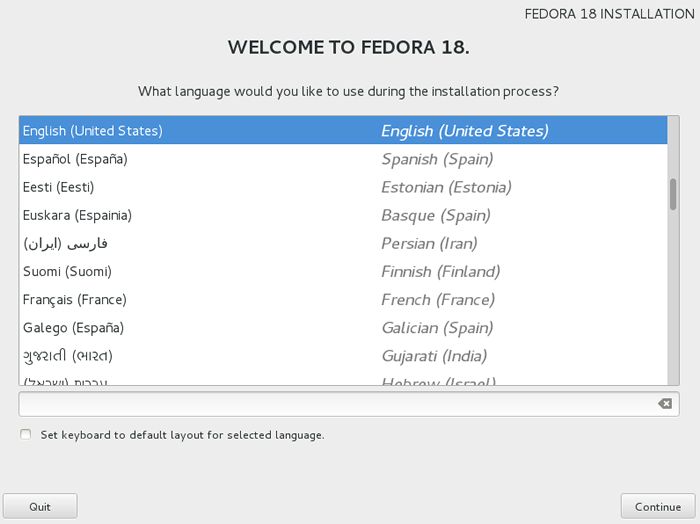Click the clear icon in the search field
700x524 pixels.
[x=665, y=404]
